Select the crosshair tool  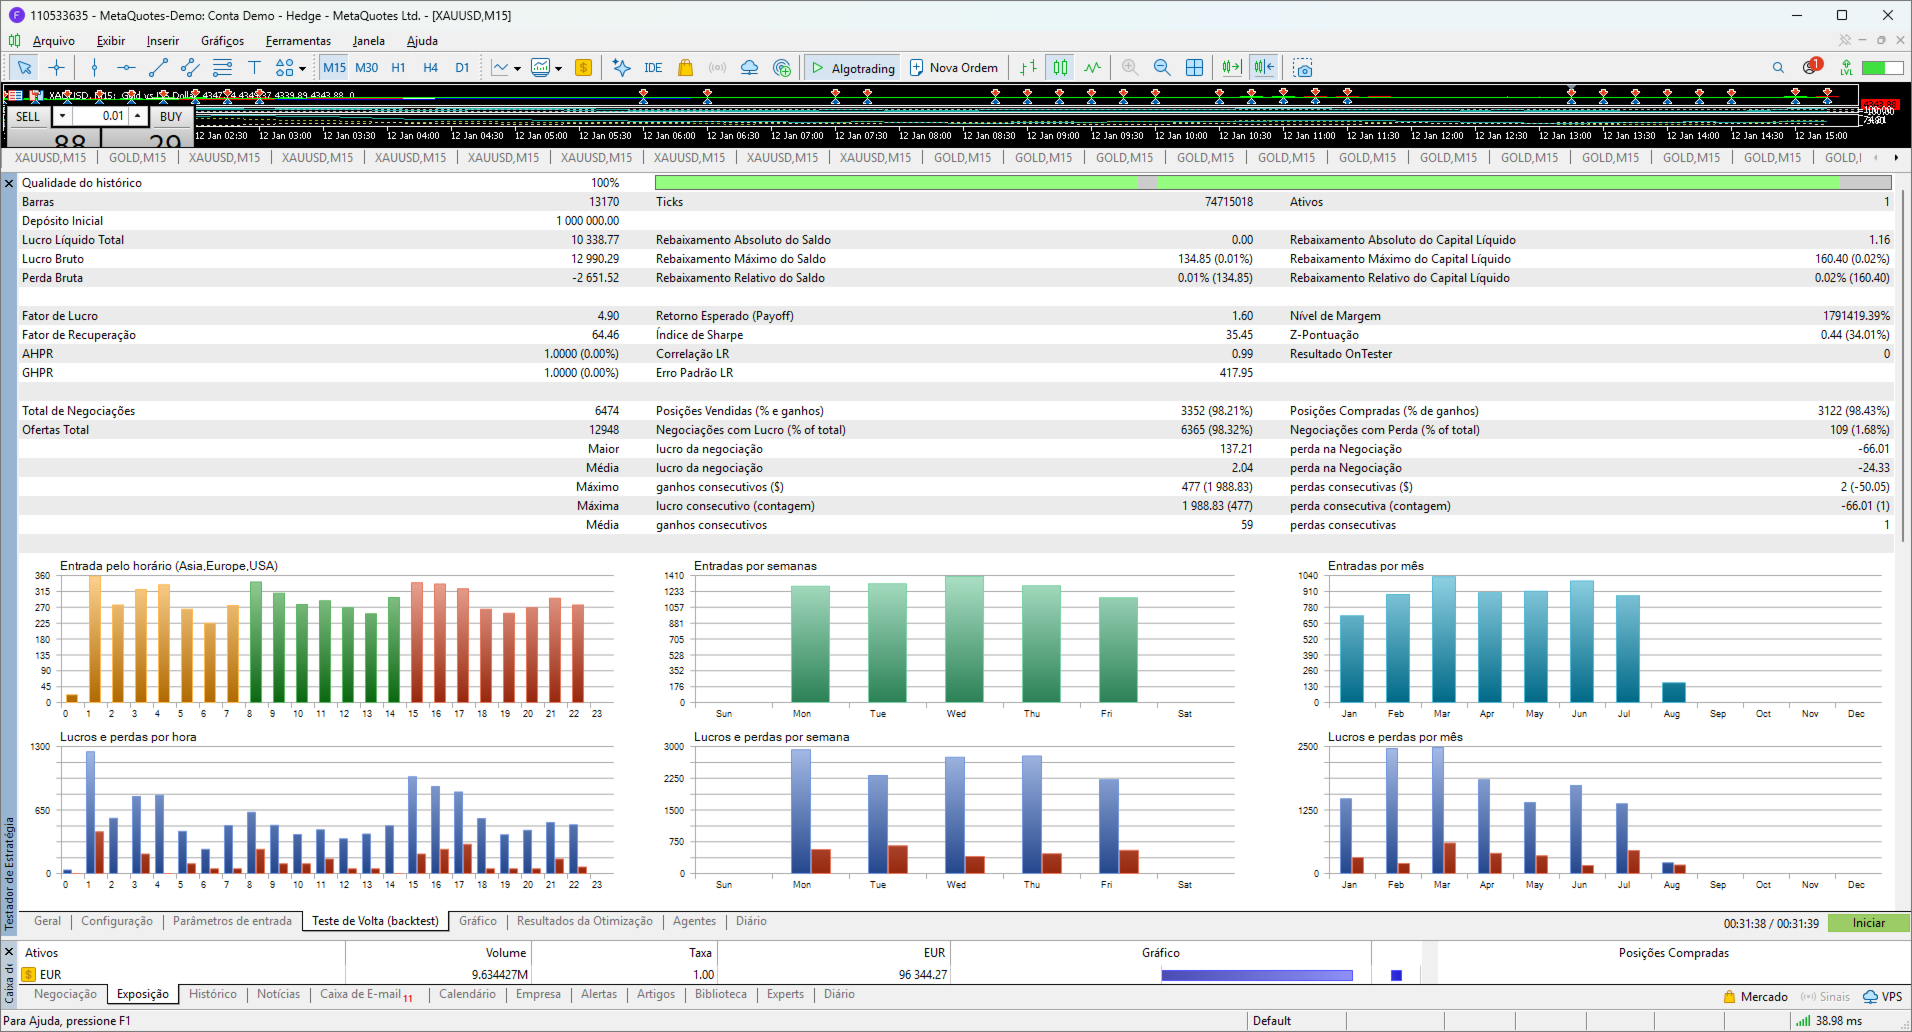57,68
